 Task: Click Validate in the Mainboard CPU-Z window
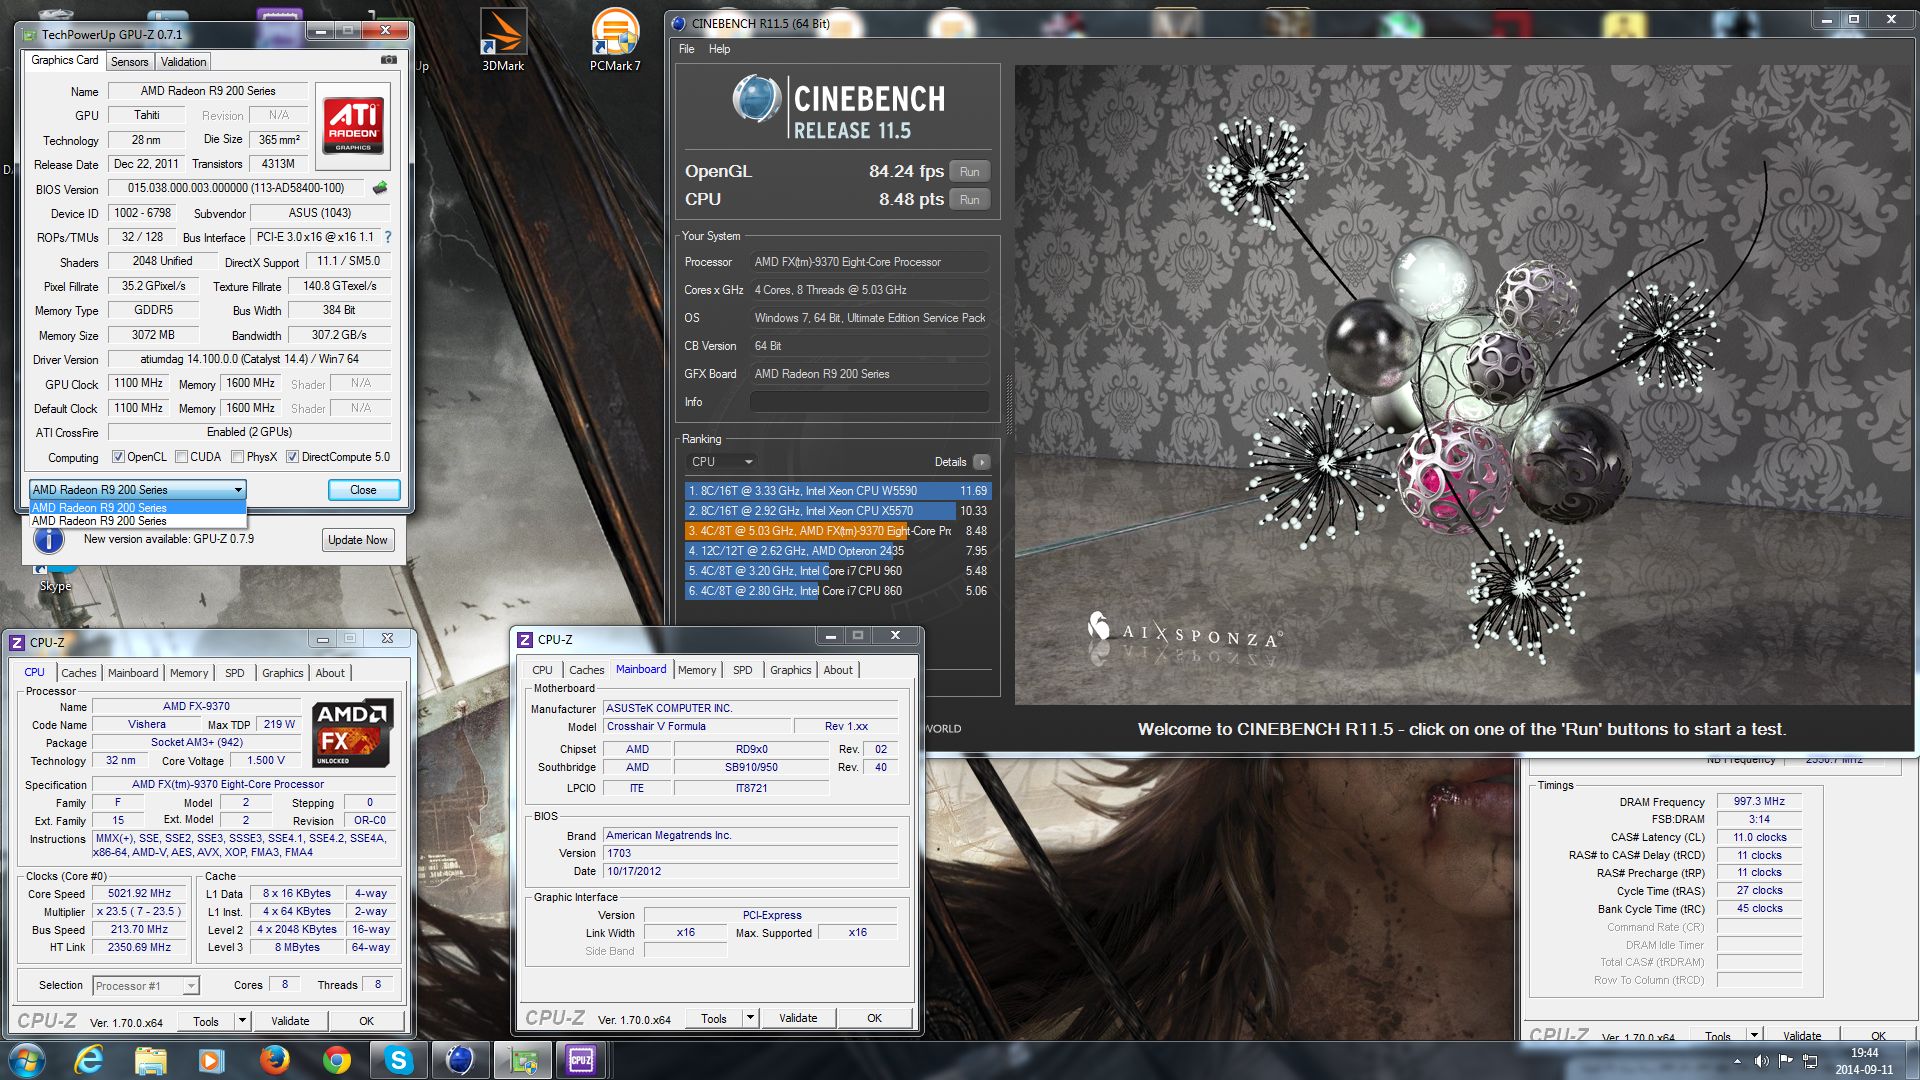click(798, 1018)
